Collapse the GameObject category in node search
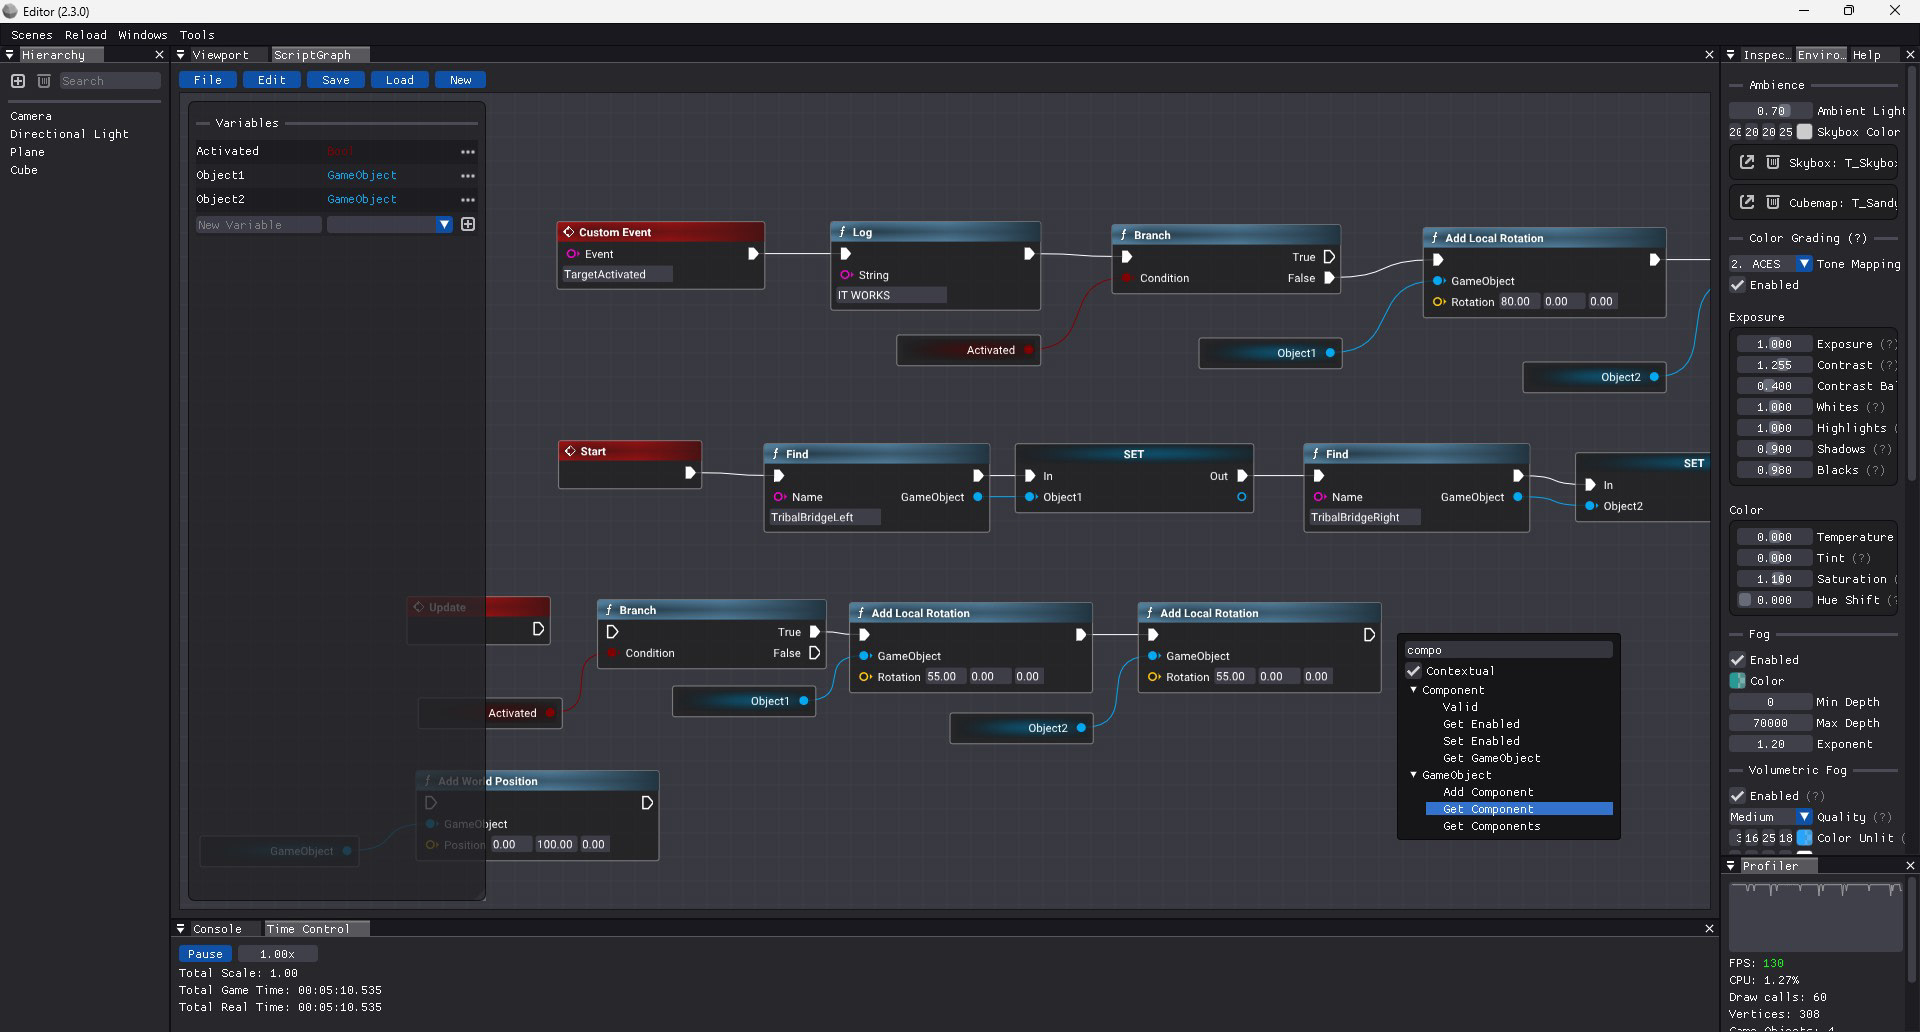1920x1032 pixels. (x=1414, y=775)
